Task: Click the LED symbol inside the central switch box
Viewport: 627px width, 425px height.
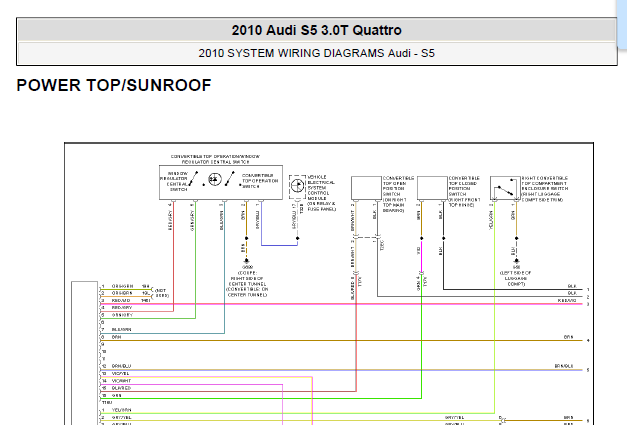Action: [215, 179]
